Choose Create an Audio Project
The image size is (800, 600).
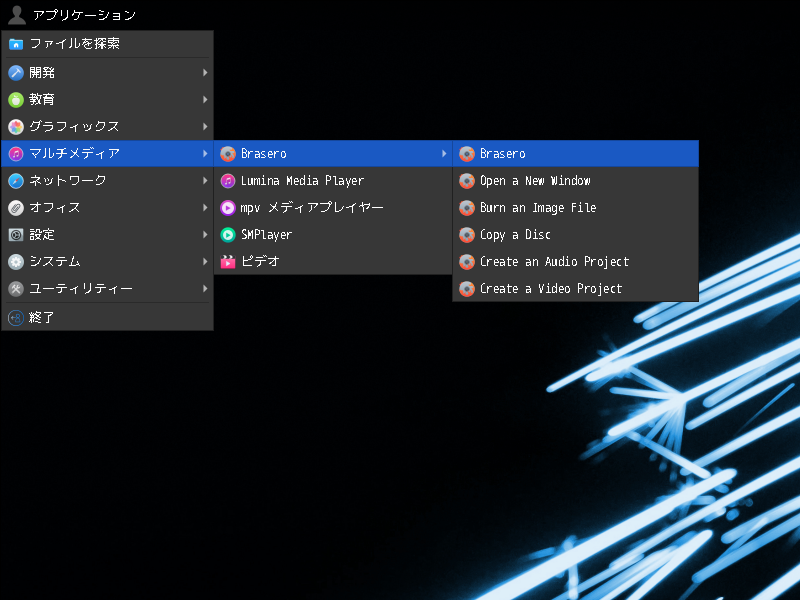576,262
